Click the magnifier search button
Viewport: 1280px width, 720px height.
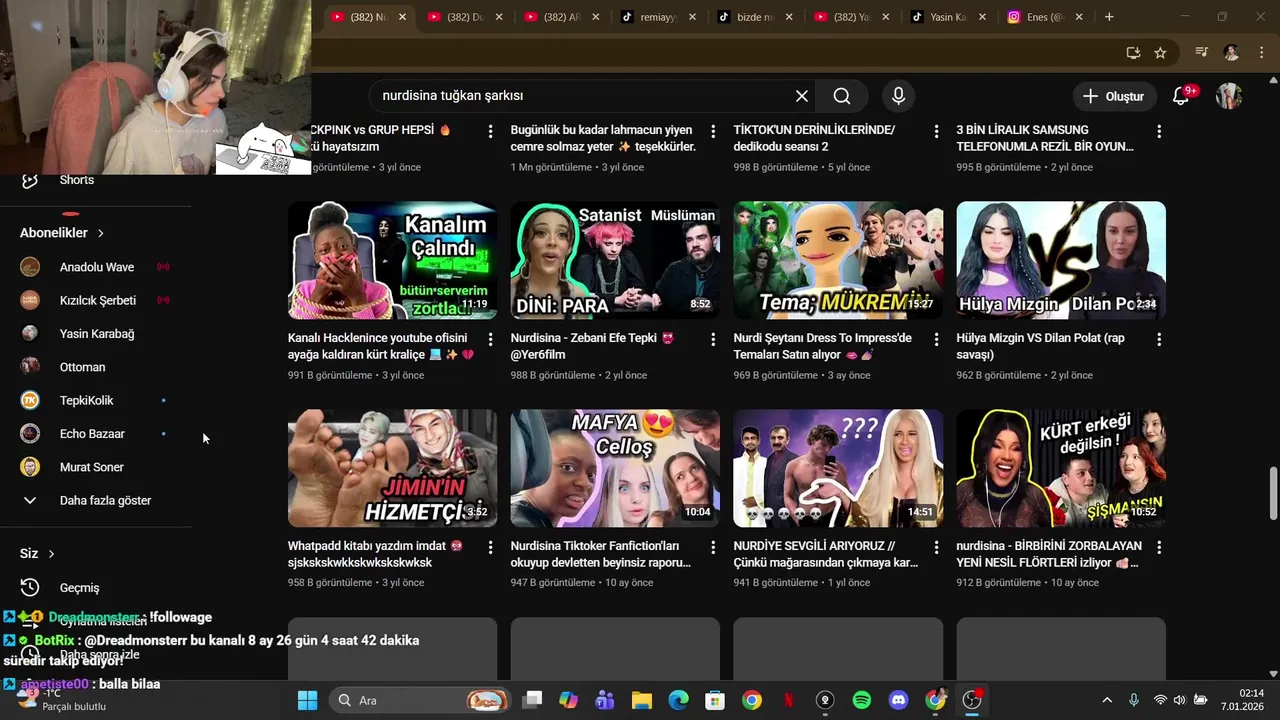click(842, 96)
